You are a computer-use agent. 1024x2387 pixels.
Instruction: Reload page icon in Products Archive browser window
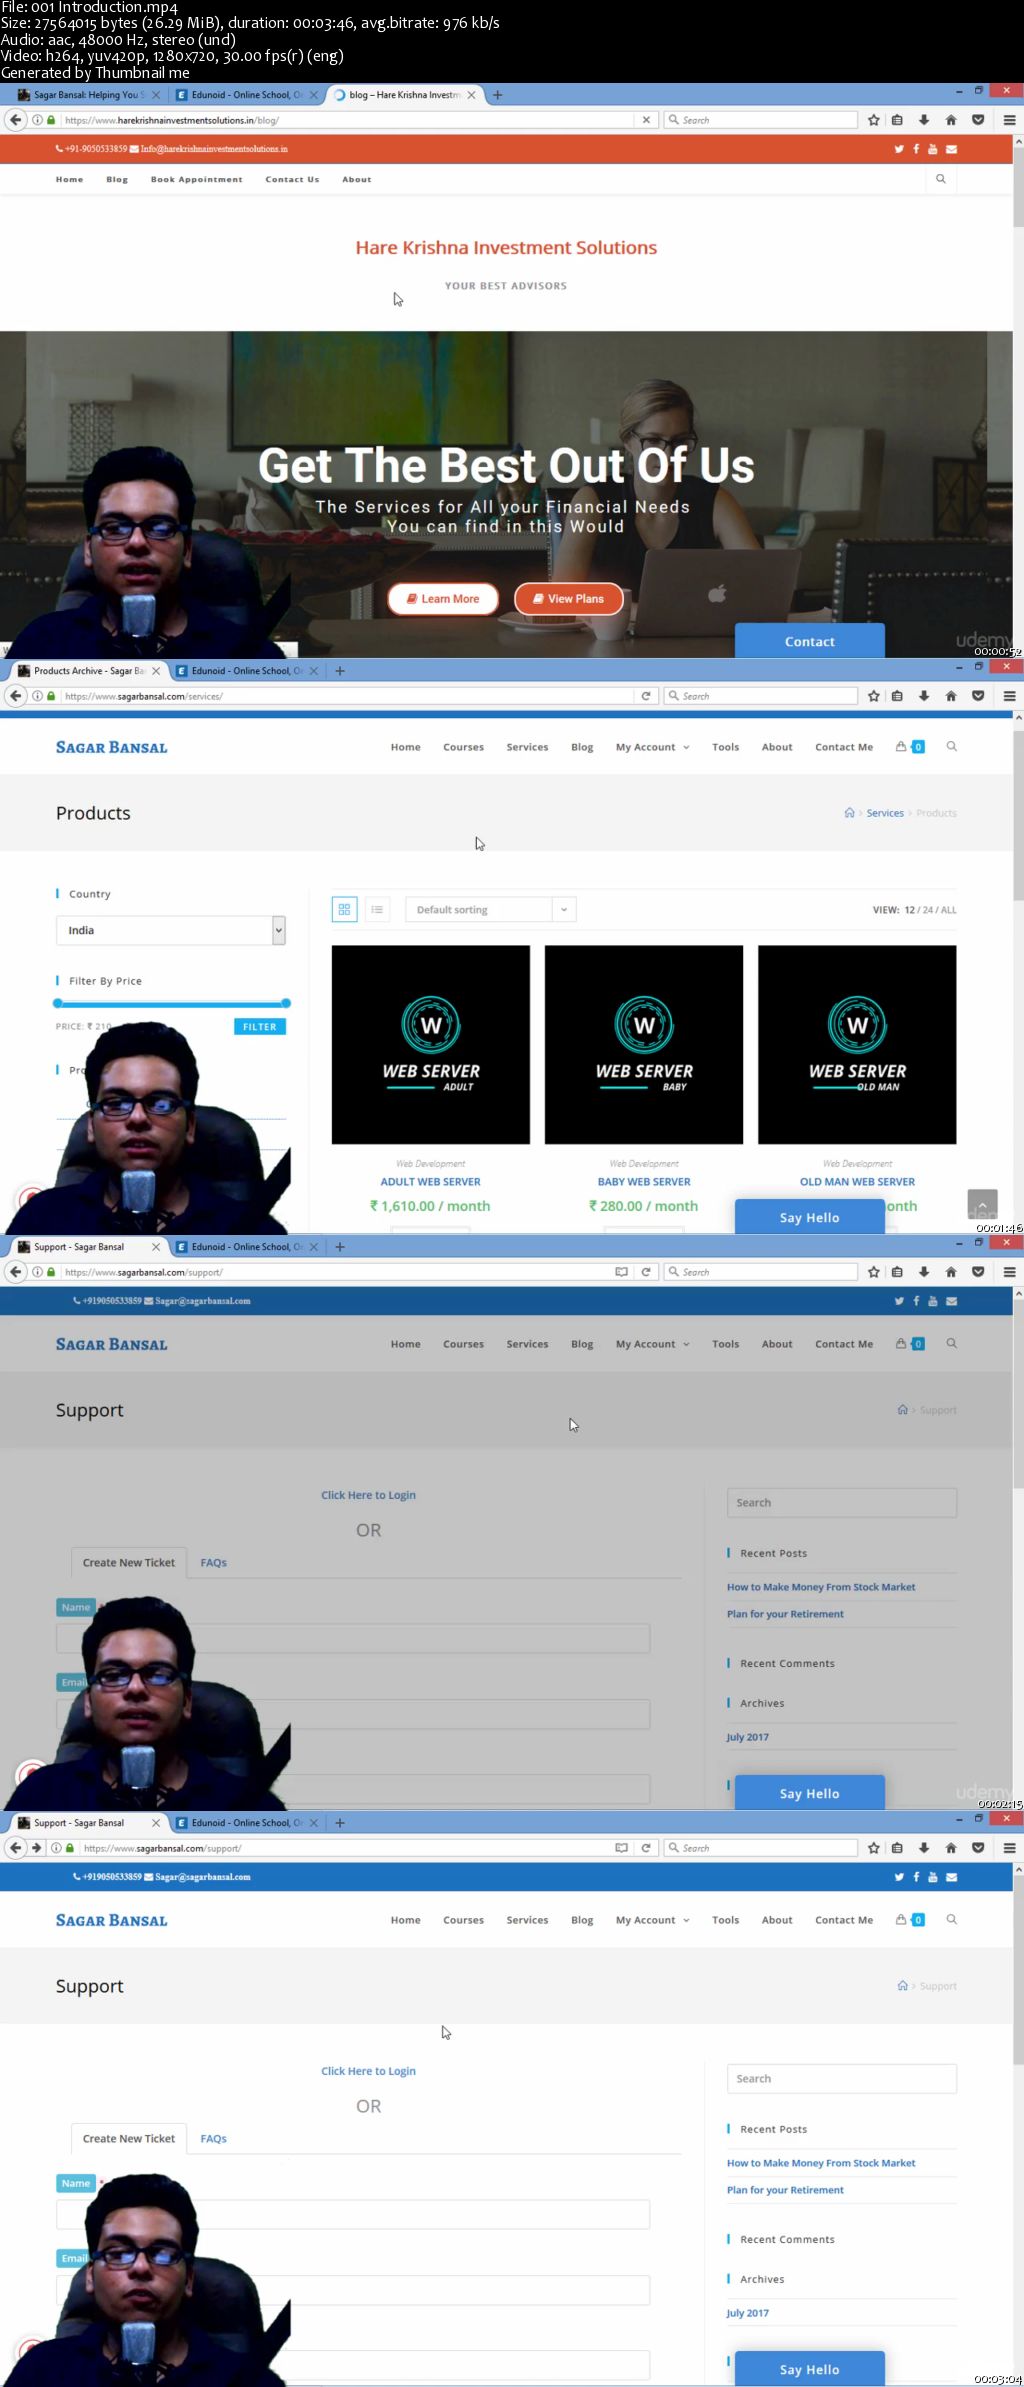coord(646,696)
